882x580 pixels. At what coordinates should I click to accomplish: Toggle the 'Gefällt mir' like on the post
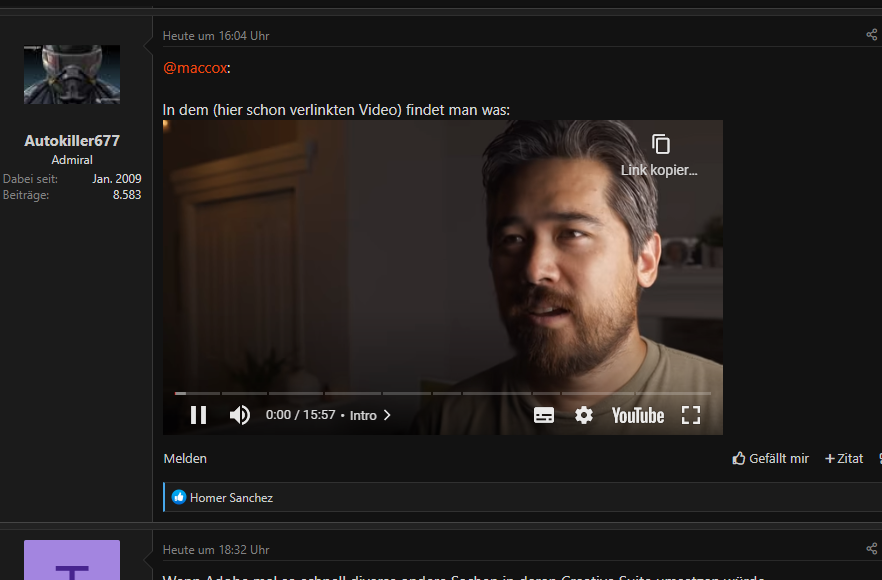tap(770, 458)
